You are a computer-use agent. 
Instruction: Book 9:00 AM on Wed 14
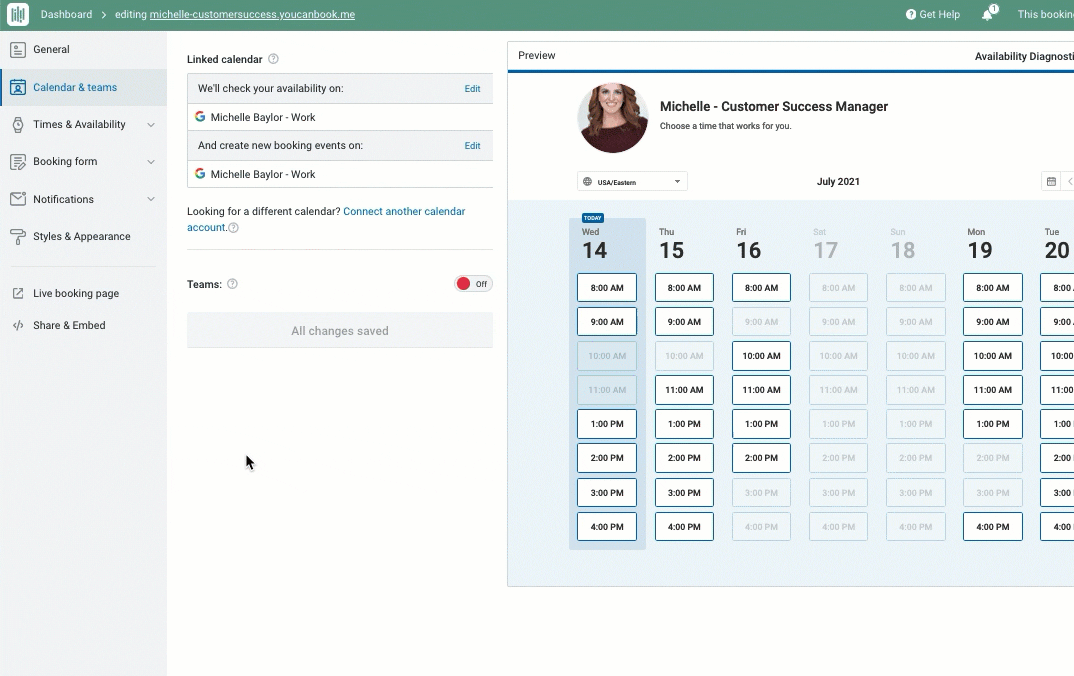[607, 322]
